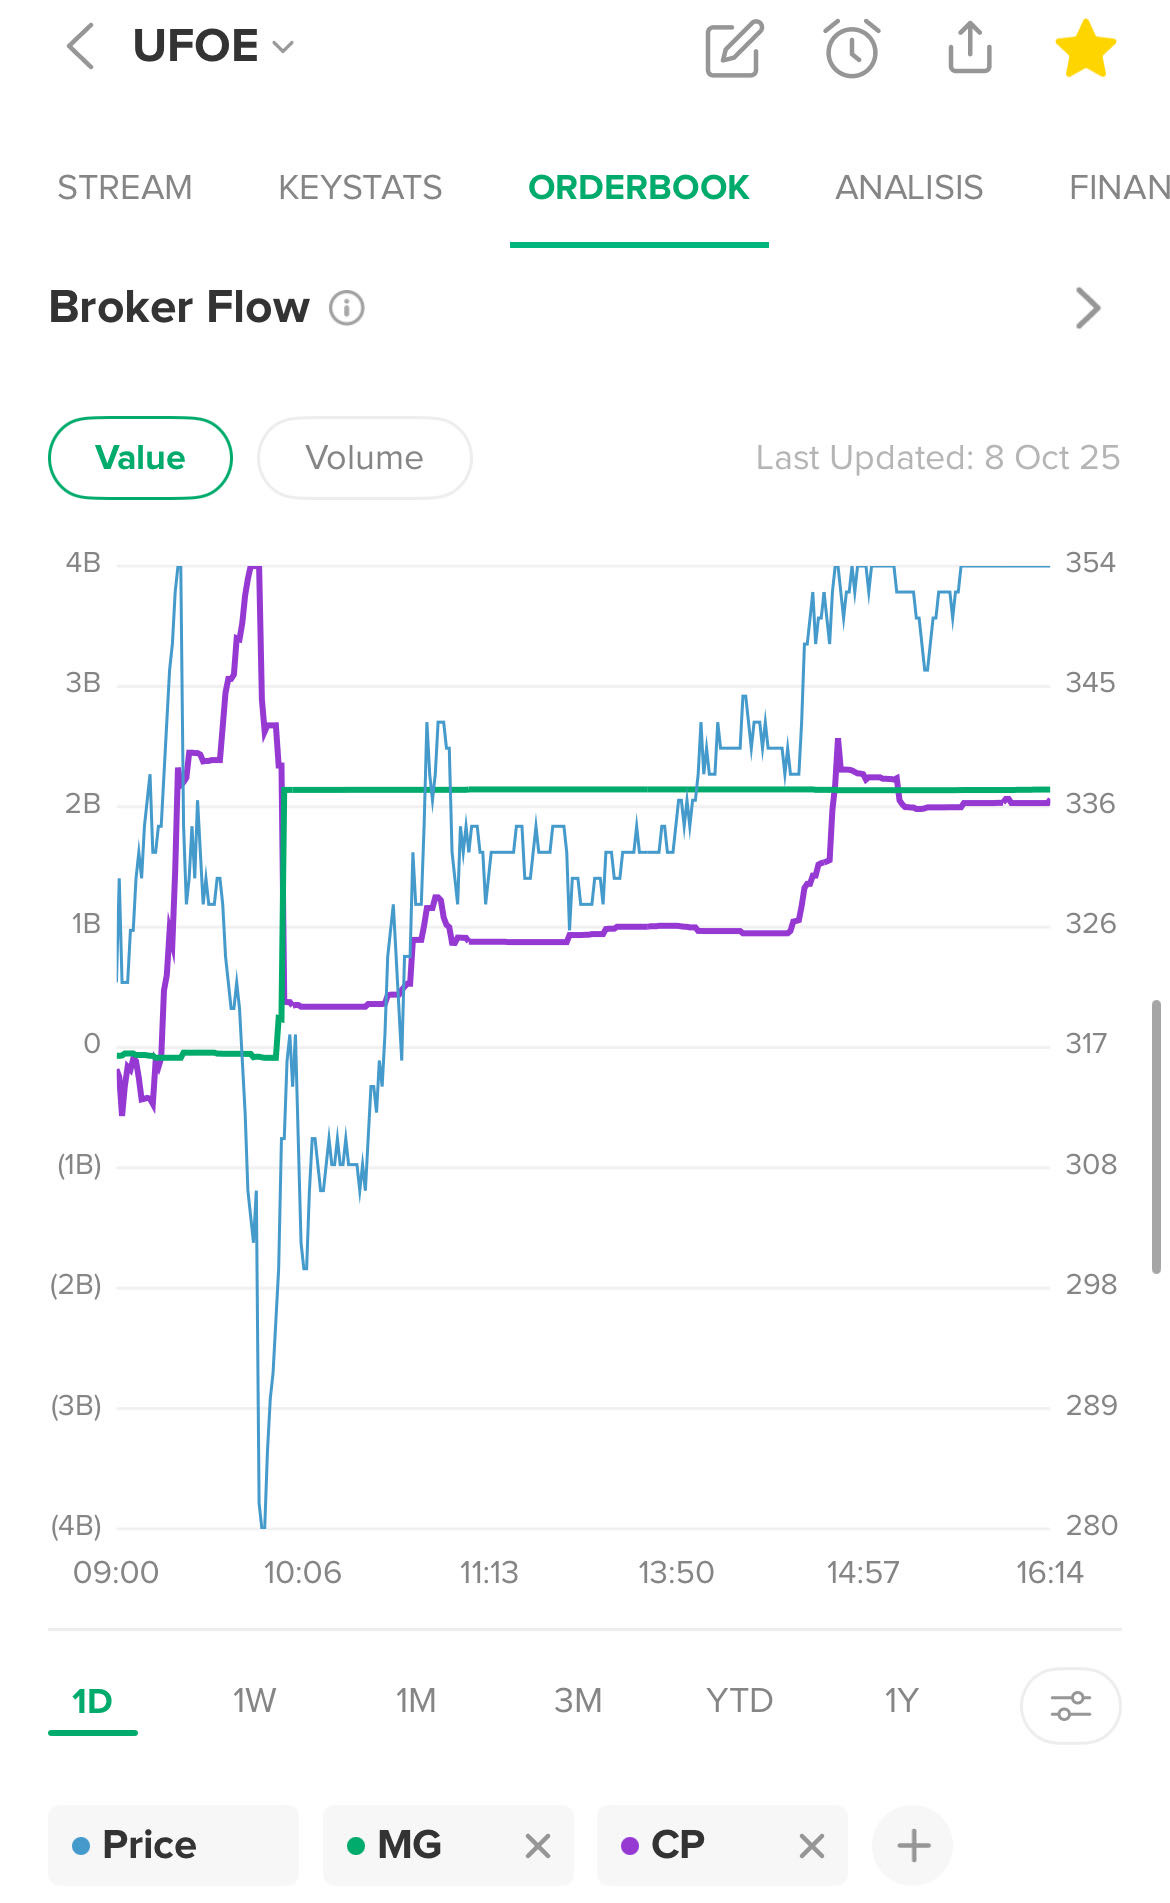
Task: Select the 1W time range
Action: (x=254, y=1700)
